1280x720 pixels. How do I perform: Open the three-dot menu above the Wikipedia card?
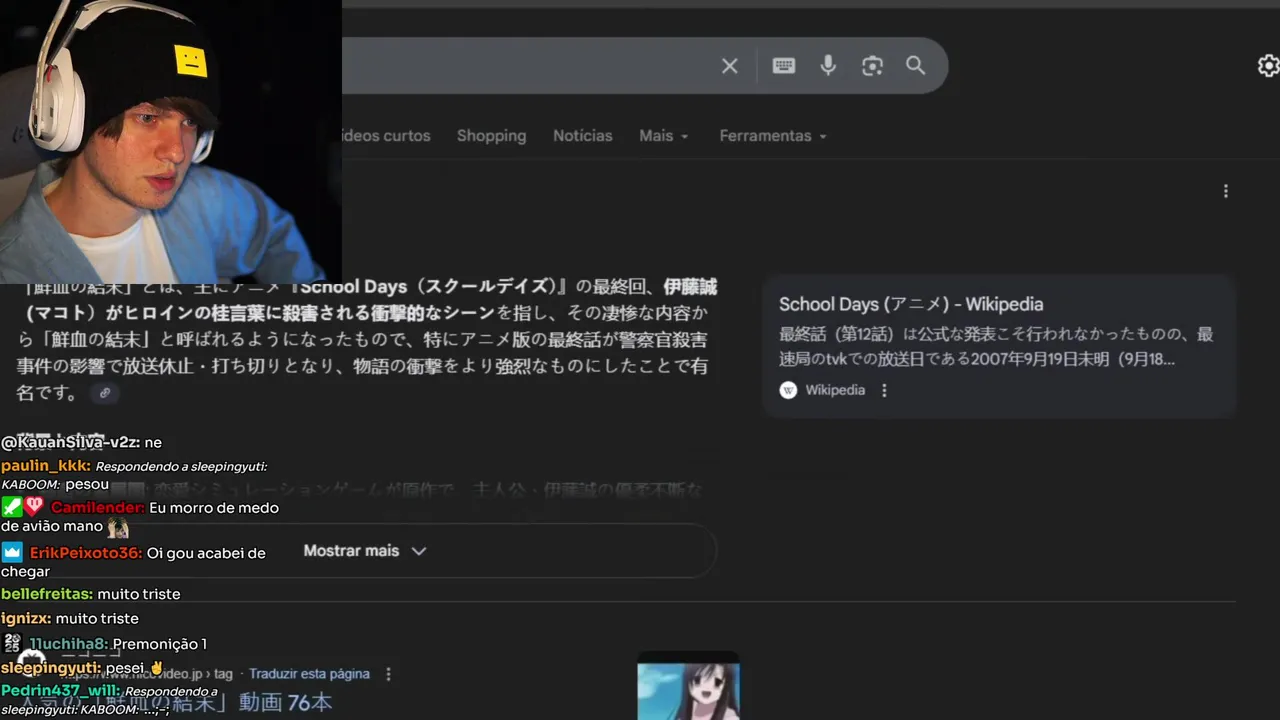pos(1225,191)
